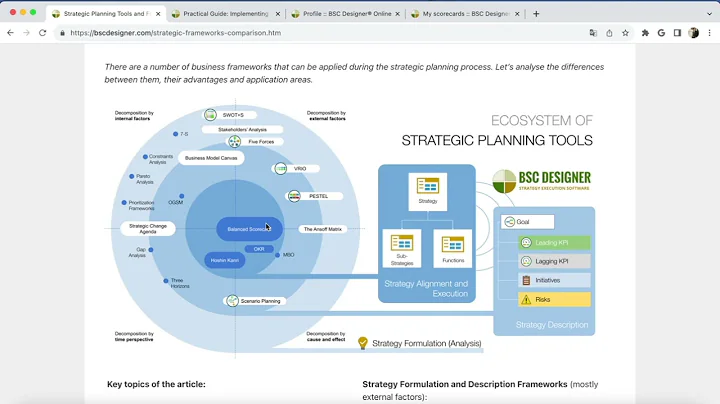Click the Five Forces icon
Screen dimensions: 720x404
tap(235, 141)
